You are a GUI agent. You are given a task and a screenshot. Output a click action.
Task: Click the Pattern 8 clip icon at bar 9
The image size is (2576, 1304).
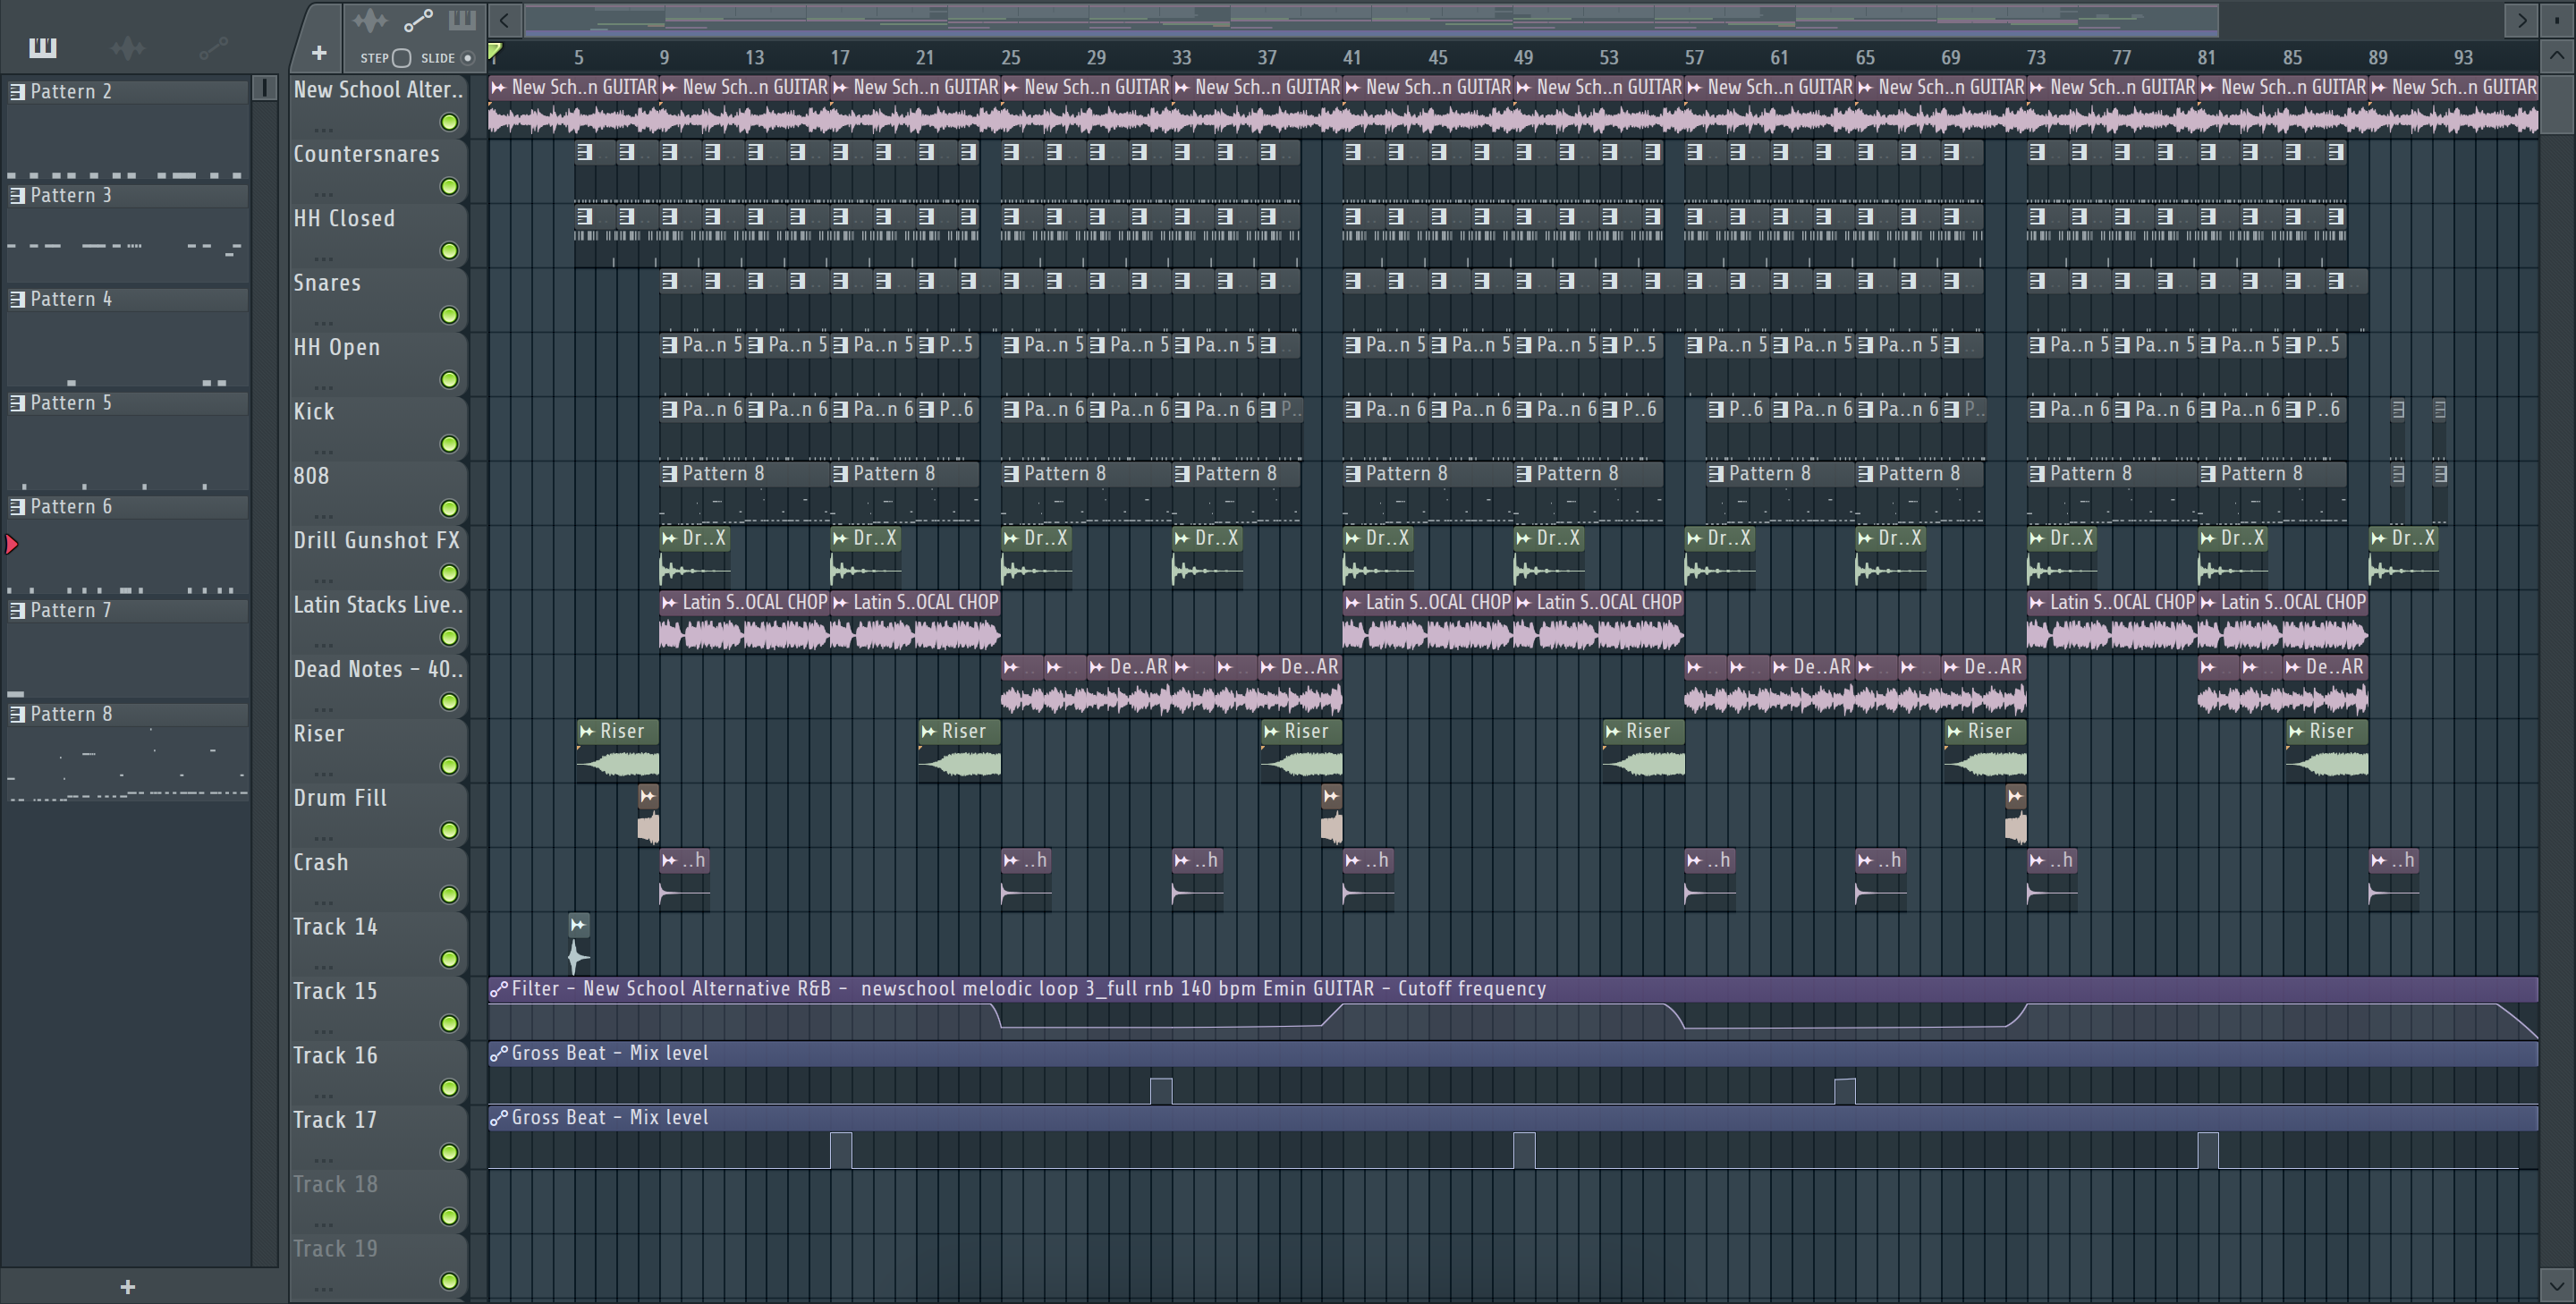coord(670,474)
